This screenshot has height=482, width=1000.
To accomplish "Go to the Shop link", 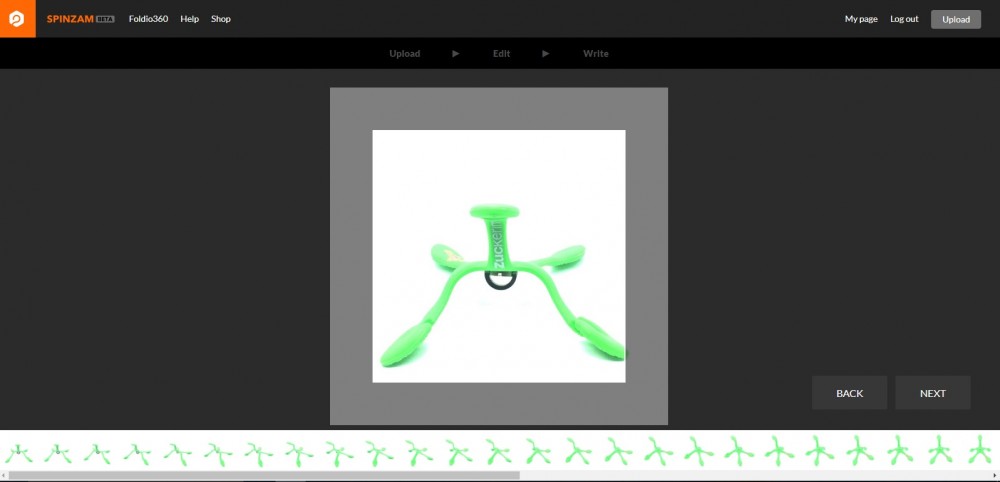I will [x=221, y=19].
